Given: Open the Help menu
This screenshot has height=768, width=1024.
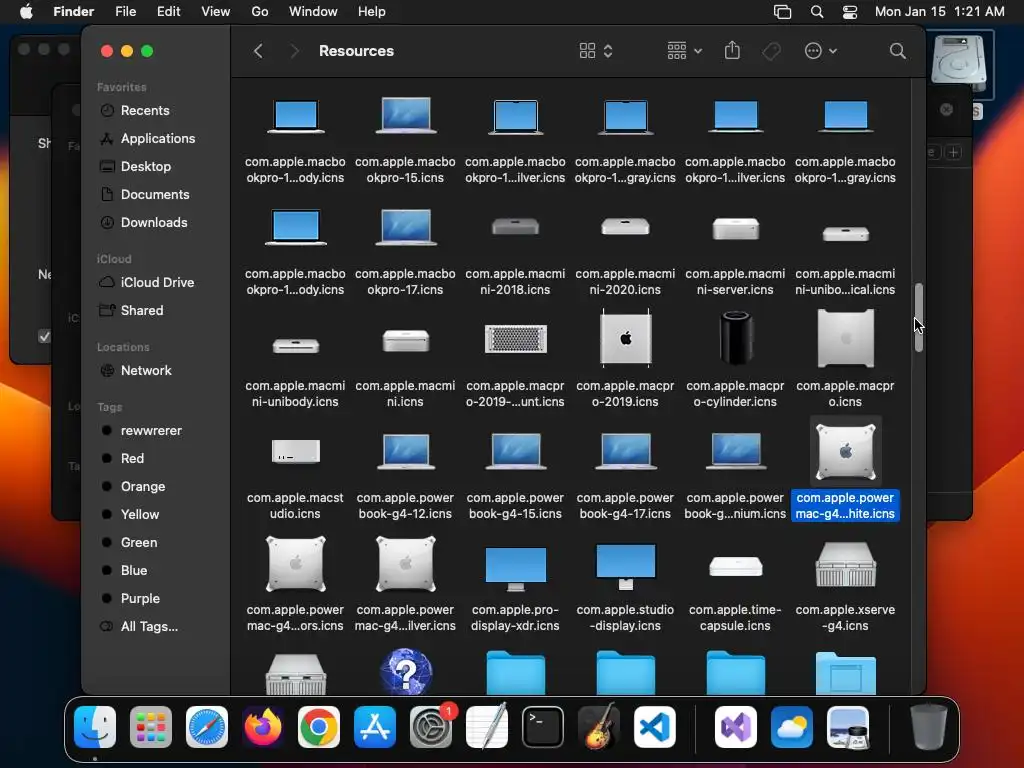Looking at the screenshot, I should [x=372, y=12].
